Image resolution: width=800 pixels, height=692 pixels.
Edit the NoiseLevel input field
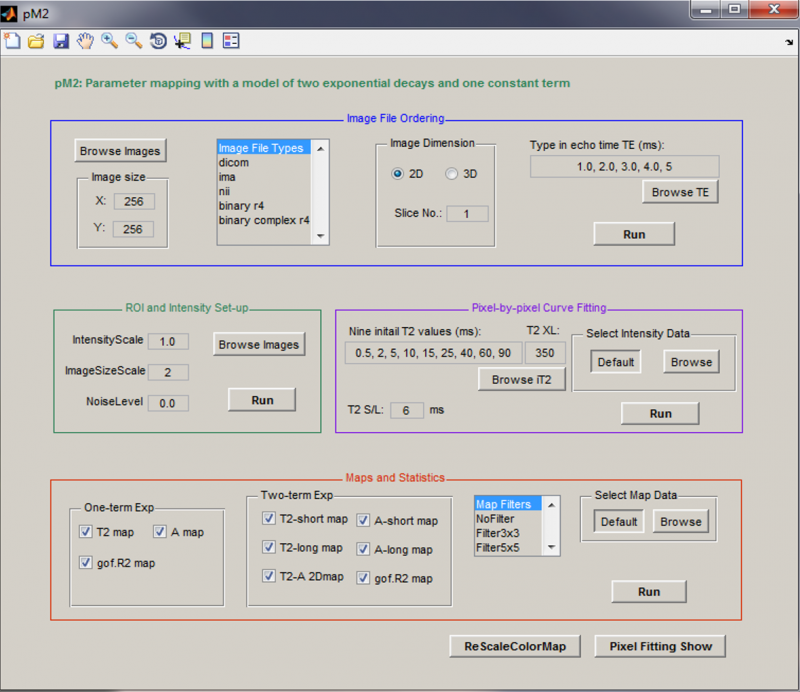coord(168,403)
